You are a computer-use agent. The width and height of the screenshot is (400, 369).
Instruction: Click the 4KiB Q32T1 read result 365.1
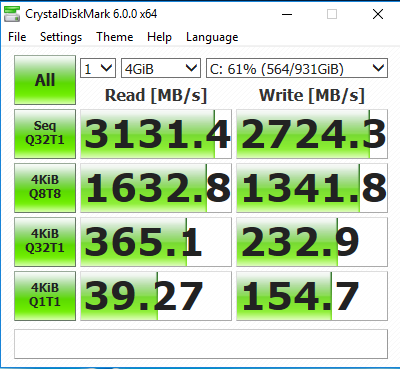point(156,242)
